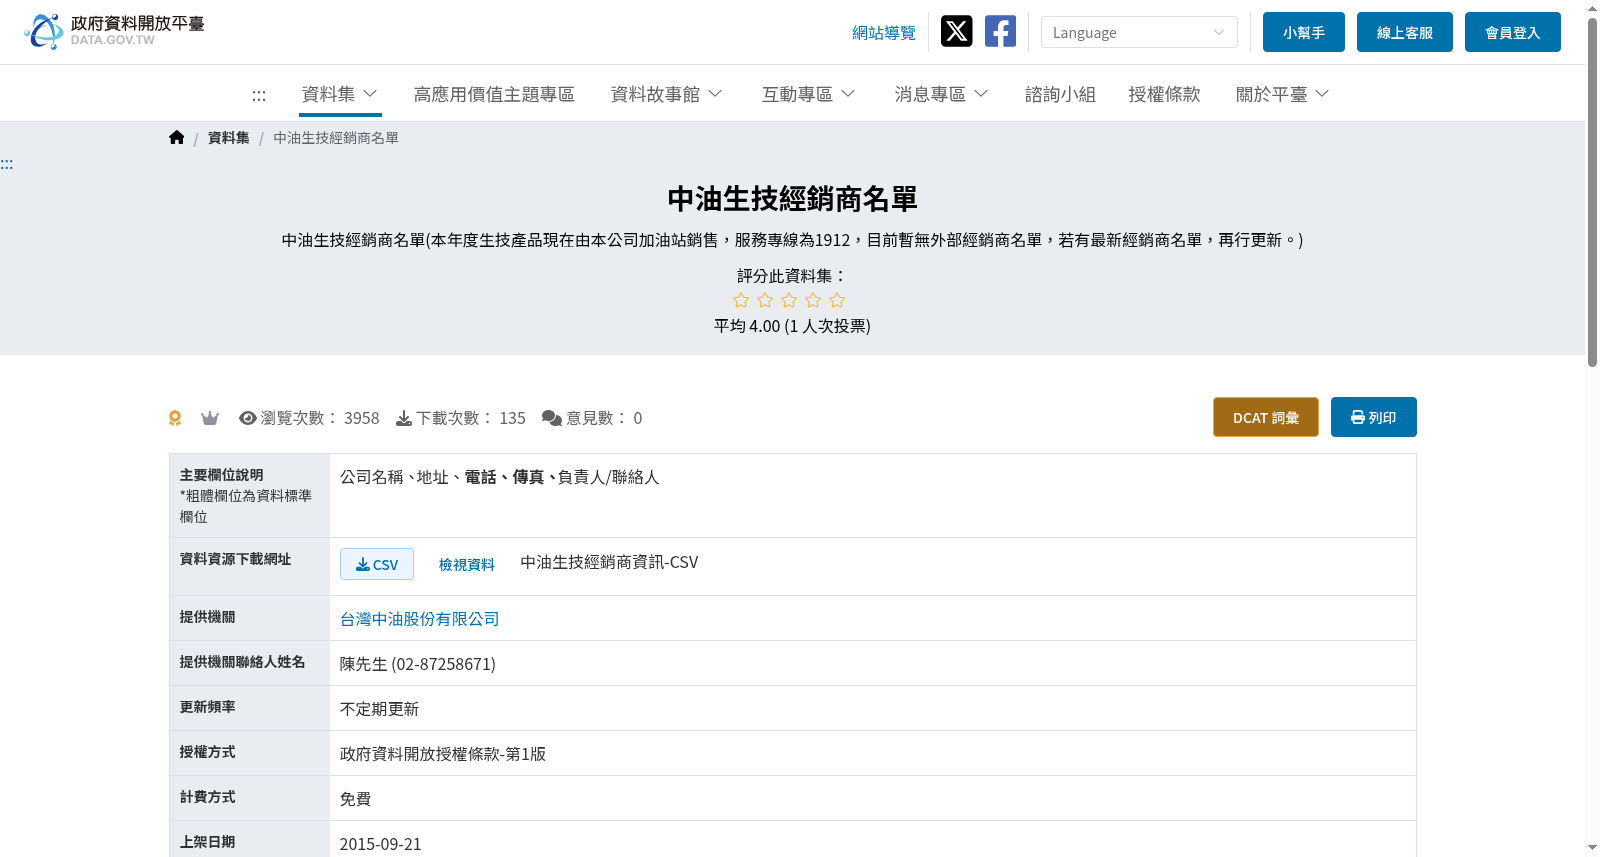Open the Facebook social icon
The image size is (1600, 857).
click(1000, 31)
